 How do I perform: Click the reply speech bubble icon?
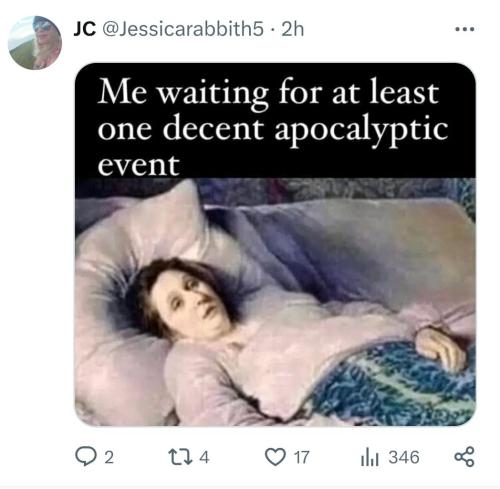(x=86, y=457)
